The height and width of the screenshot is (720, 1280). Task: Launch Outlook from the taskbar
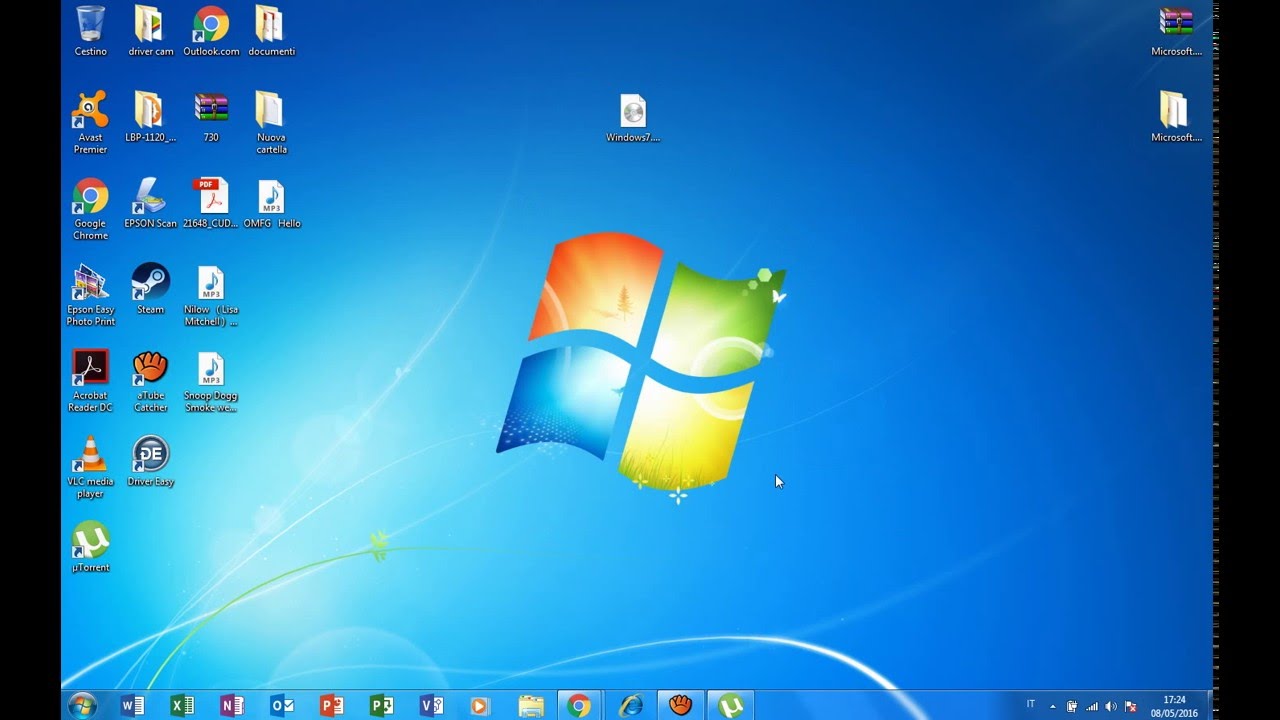click(282, 706)
